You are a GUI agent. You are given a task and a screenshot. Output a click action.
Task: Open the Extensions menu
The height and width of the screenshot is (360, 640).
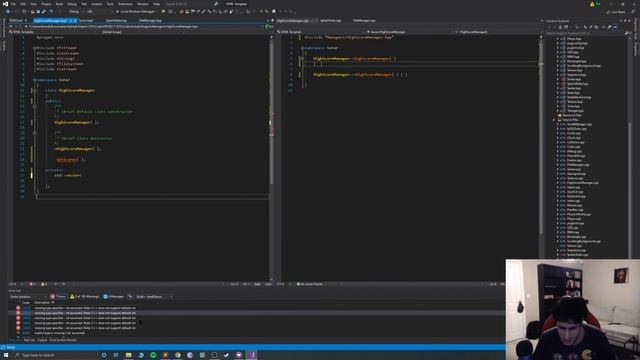125,4
